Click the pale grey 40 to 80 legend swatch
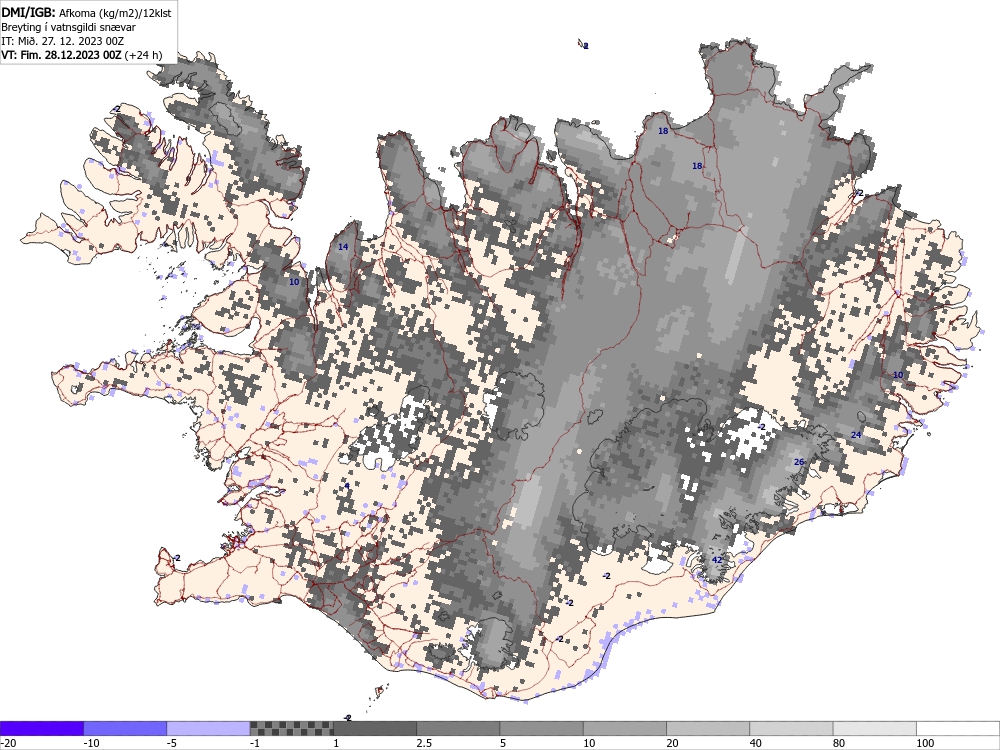 click(791, 728)
